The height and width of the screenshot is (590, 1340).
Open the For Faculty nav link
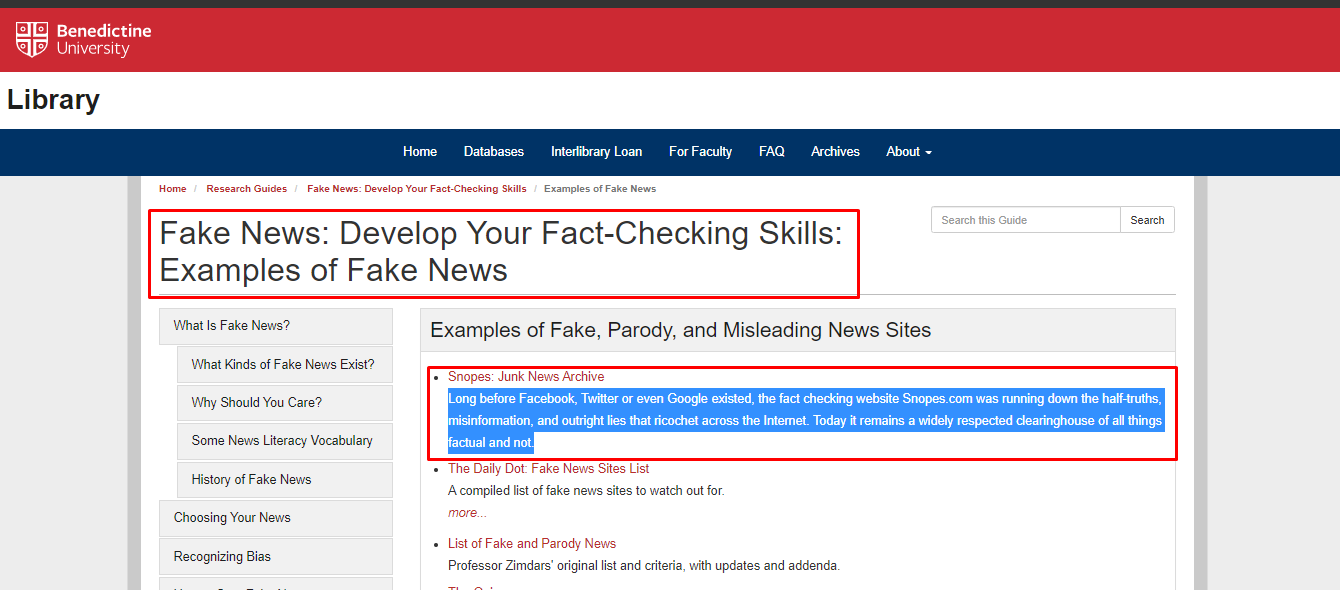[x=700, y=152]
